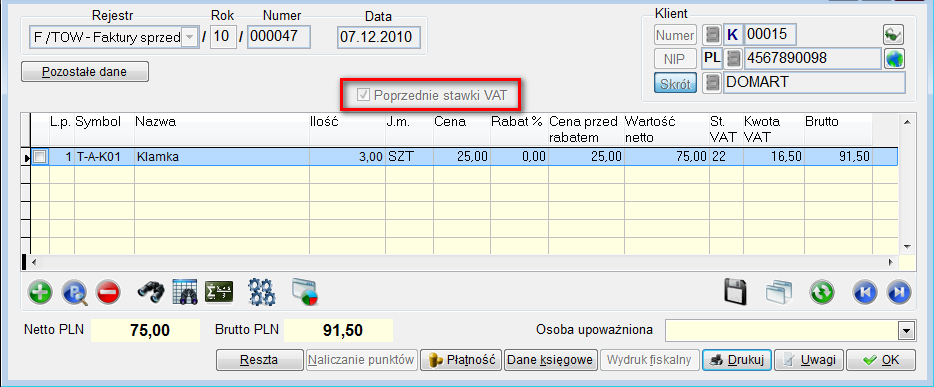The height and width of the screenshot is (387, 934).
Task: Go to last record with blue arrow icon
Action: (x=899, y=292)
